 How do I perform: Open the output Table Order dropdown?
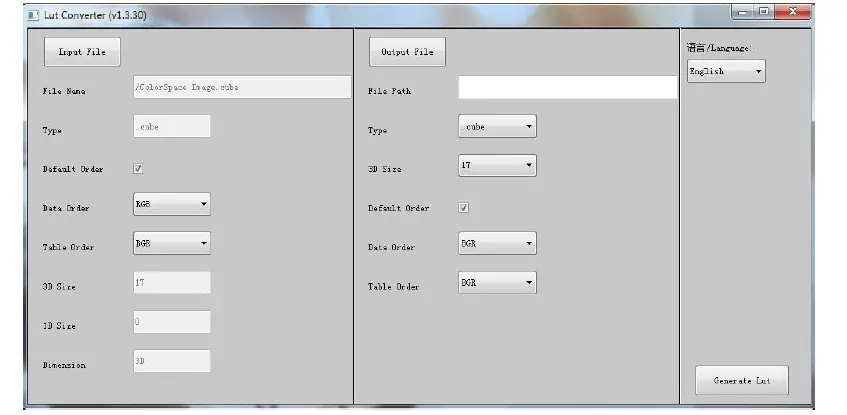pos(497,283)
